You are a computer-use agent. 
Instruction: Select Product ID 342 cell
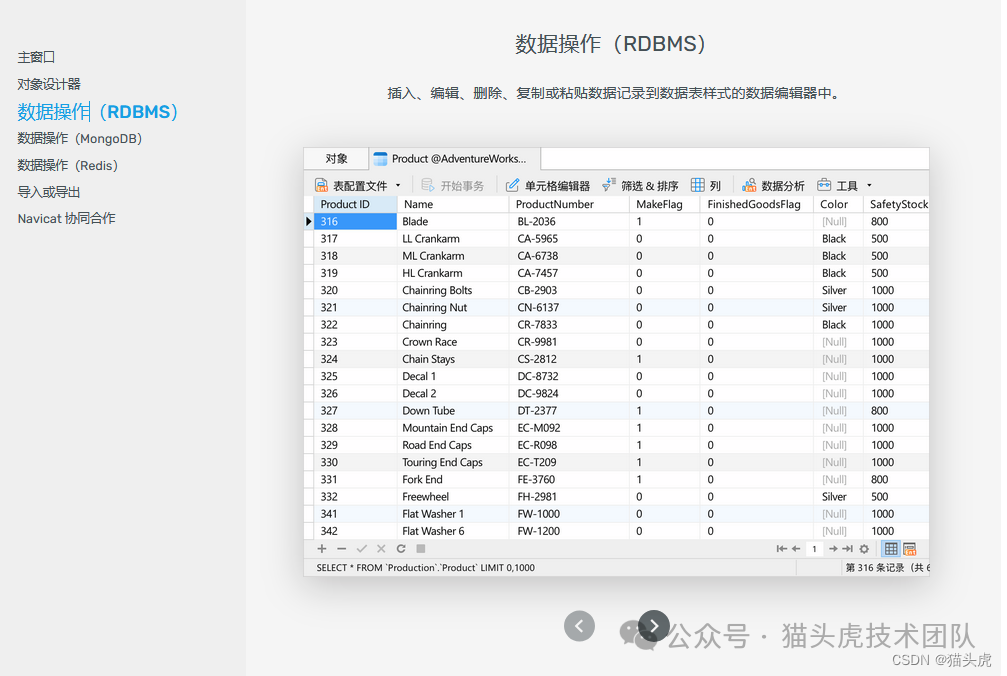click(355, 532)
